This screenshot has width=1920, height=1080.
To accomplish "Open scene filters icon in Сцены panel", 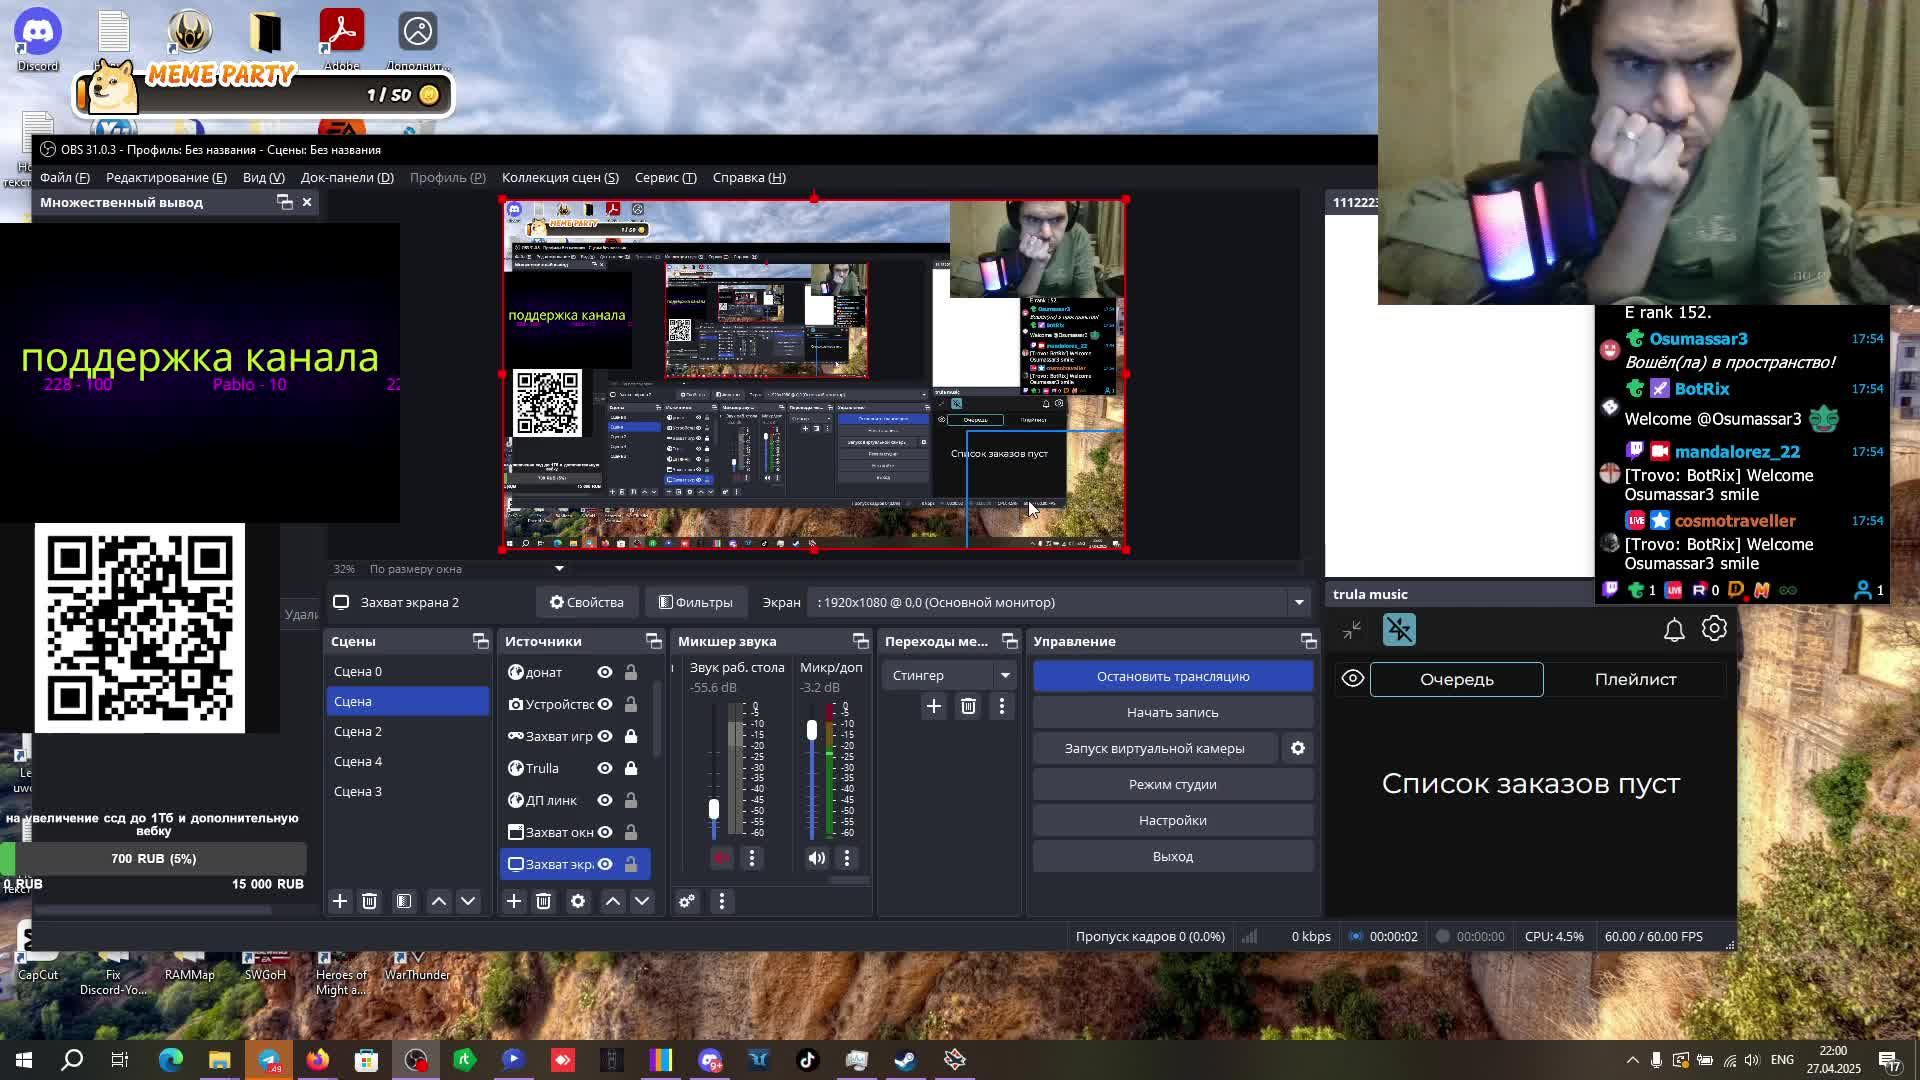I will [x=404, y=902].
